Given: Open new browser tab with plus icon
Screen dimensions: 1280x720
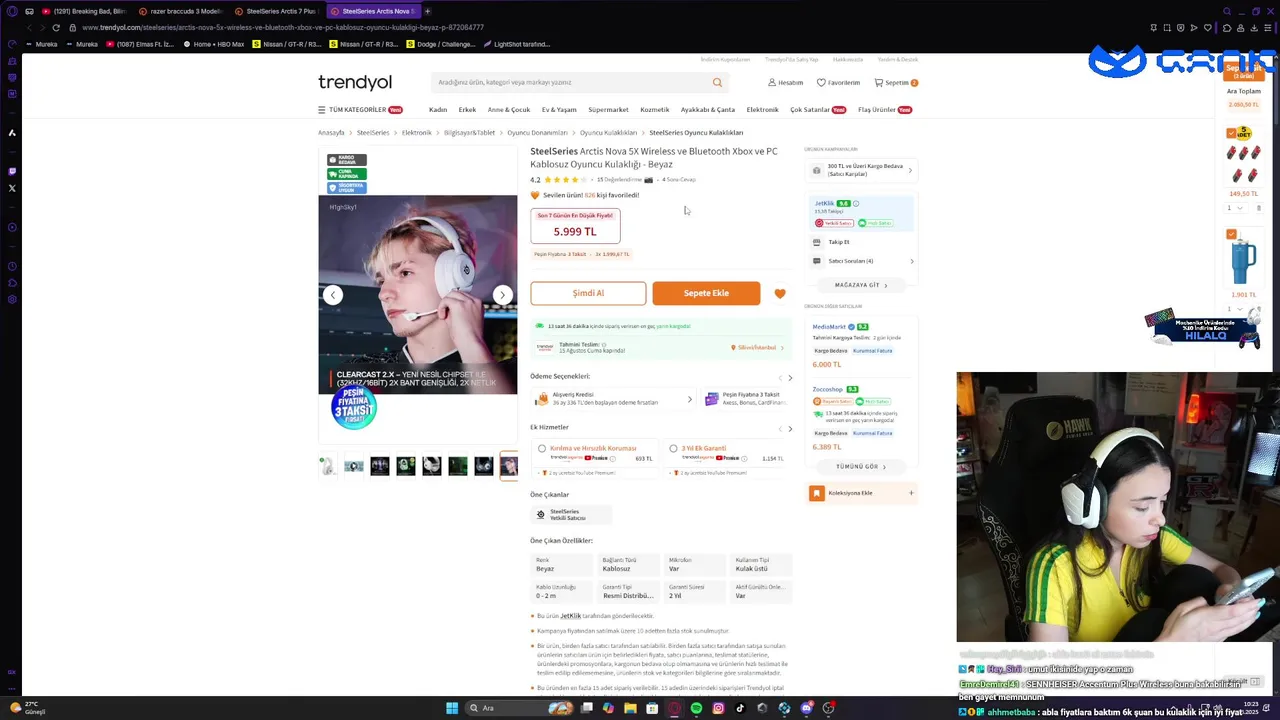Looking at the screenshot, I should coord(428,11).
